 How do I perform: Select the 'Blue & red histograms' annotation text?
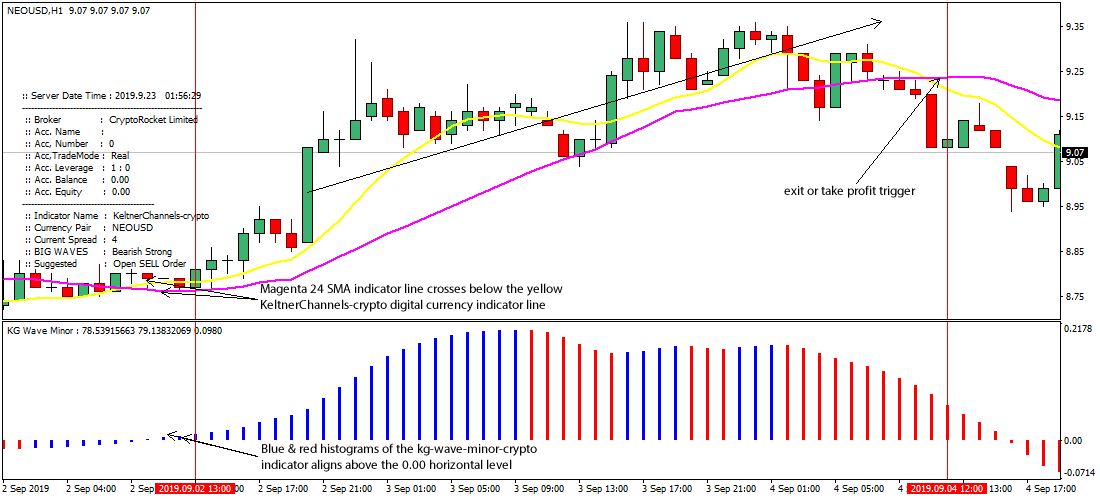(399, 450)
